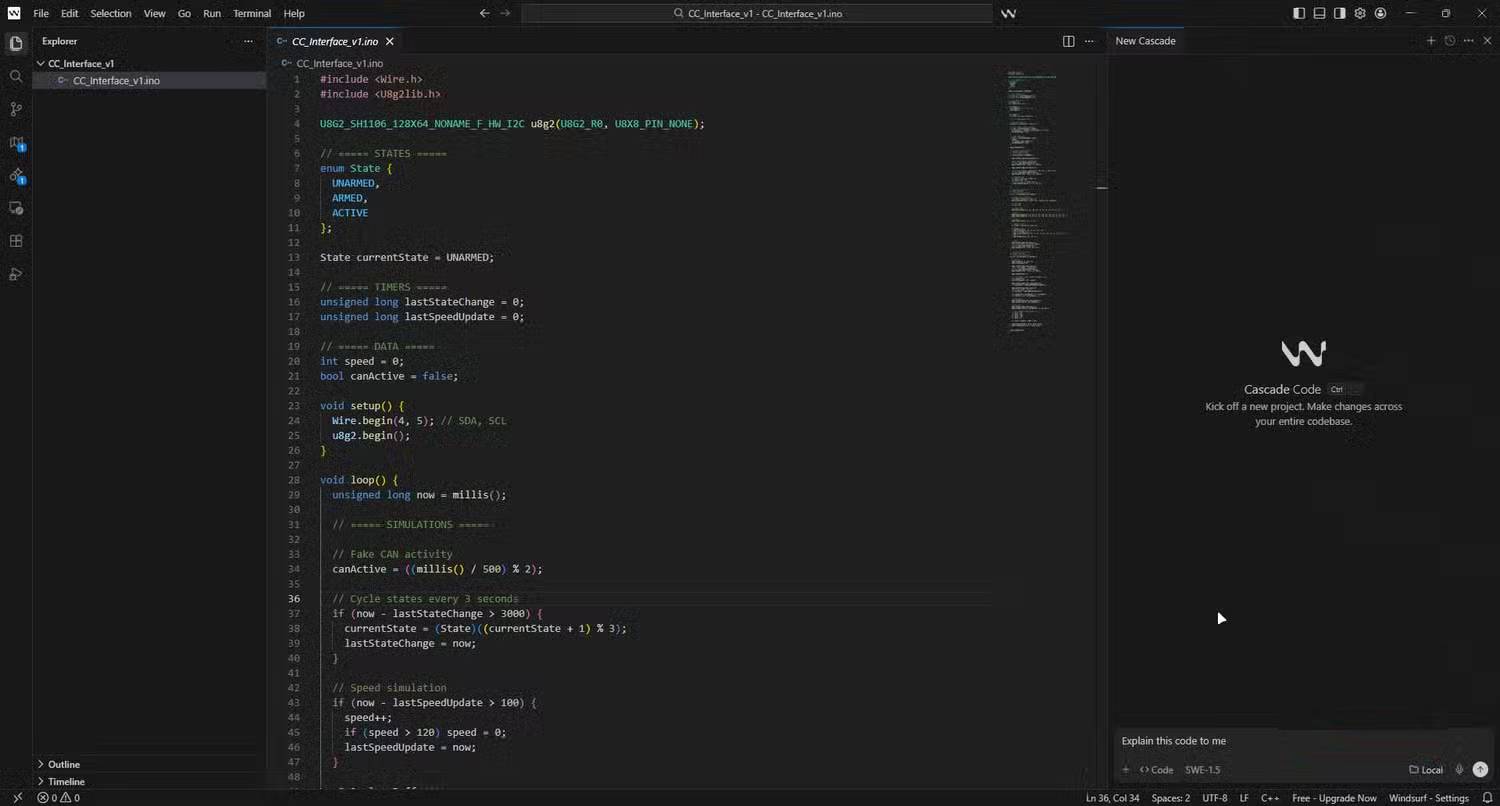Split the editor to the right
The image size is (1500, 806).
pos(1068,41)
